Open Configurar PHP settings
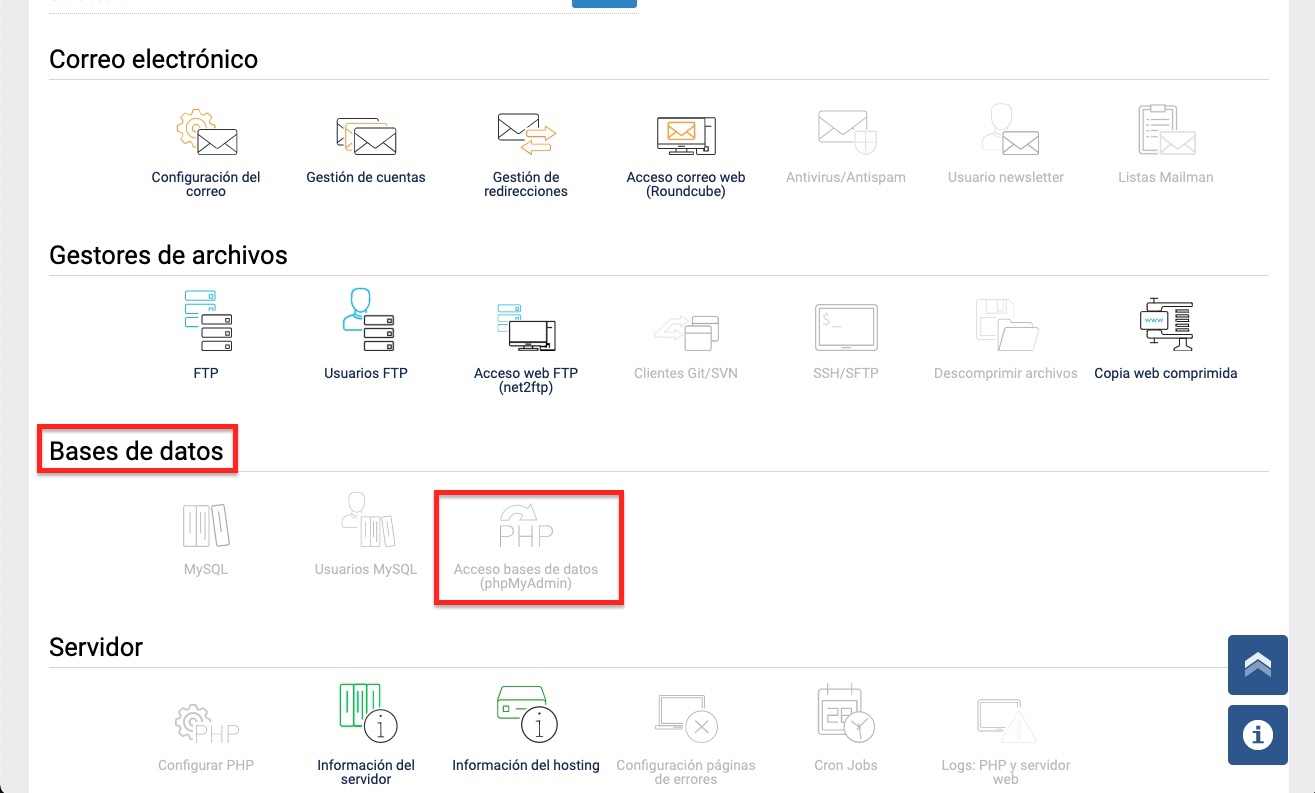1315x793 pixels. pos(205,725)
